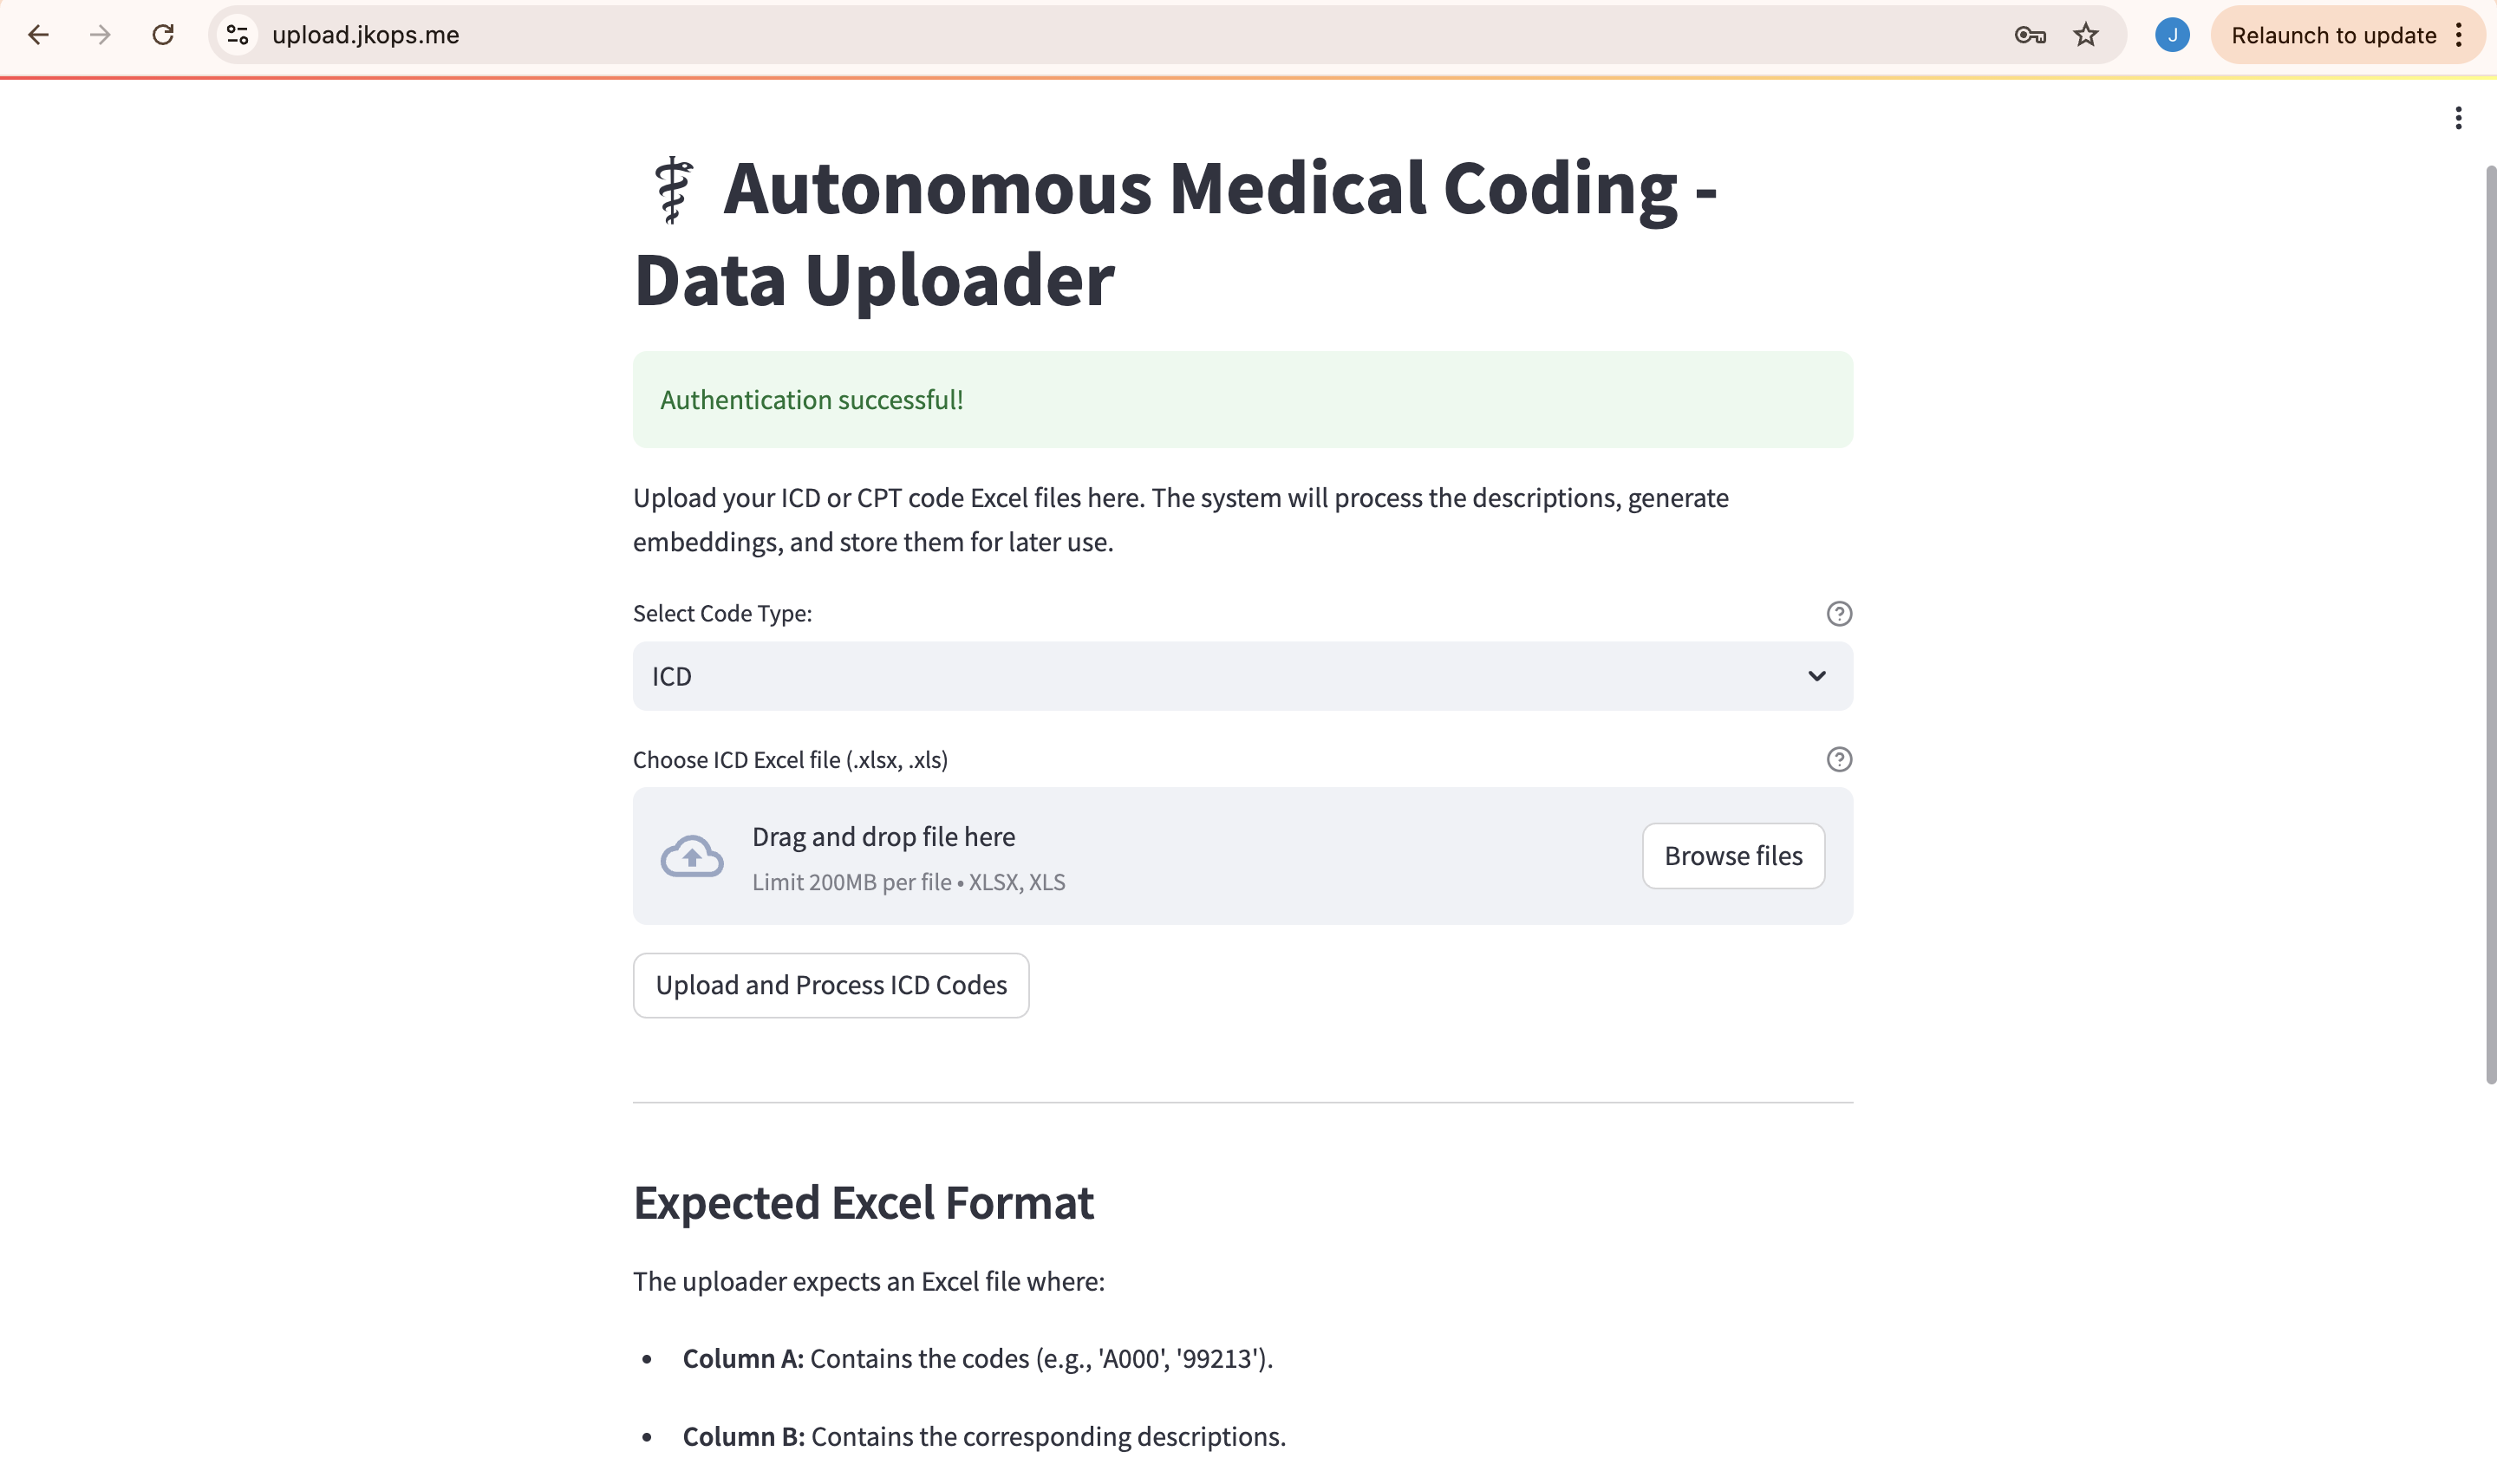Open the Chrome profile avatar J
This screenshot has width=2497, height=1484.
(x=2172, y=35)
